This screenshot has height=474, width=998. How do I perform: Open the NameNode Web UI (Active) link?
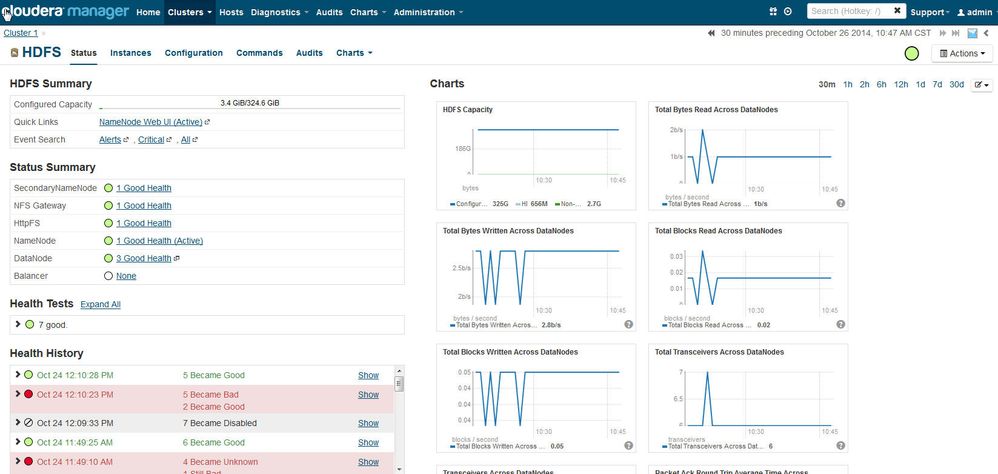click(150, 122)
